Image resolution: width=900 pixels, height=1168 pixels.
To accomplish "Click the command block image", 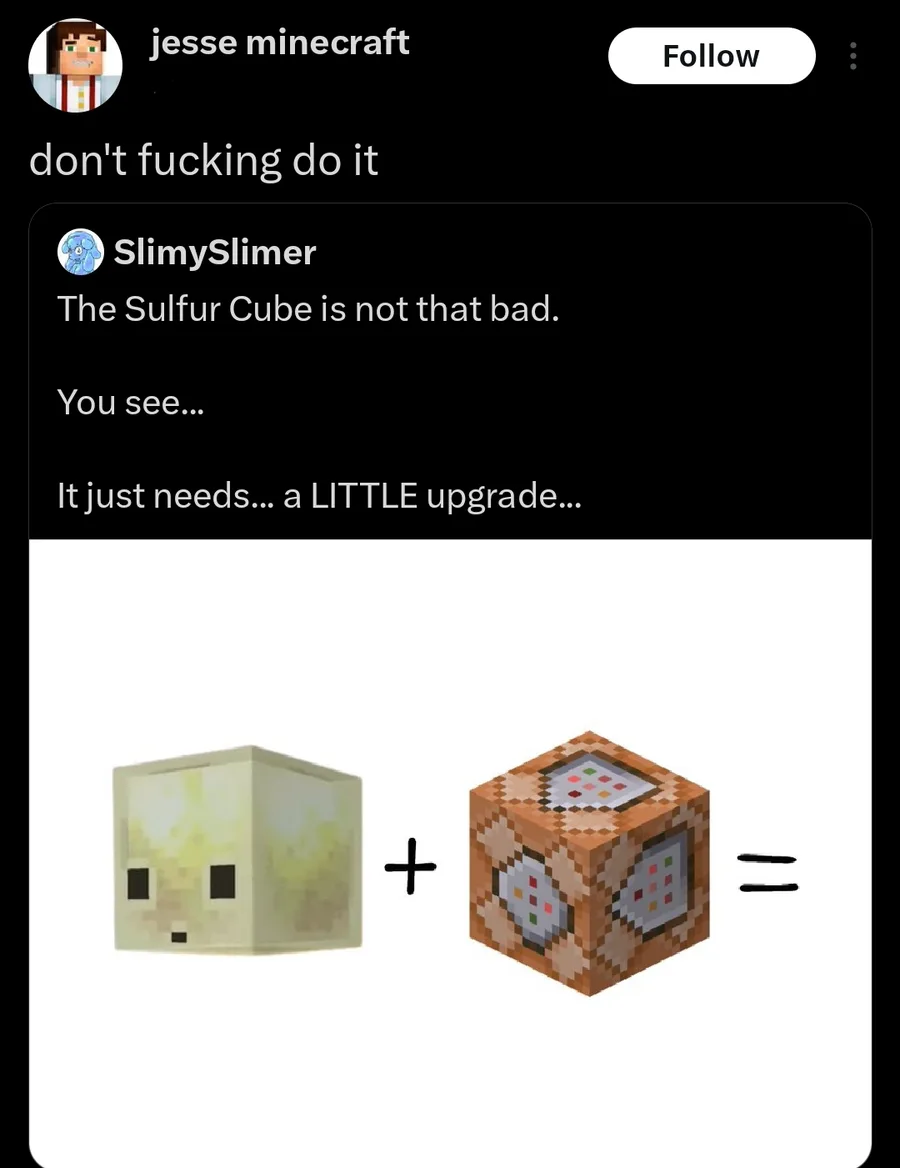I will pyautogui.click(x=589, y=863).
